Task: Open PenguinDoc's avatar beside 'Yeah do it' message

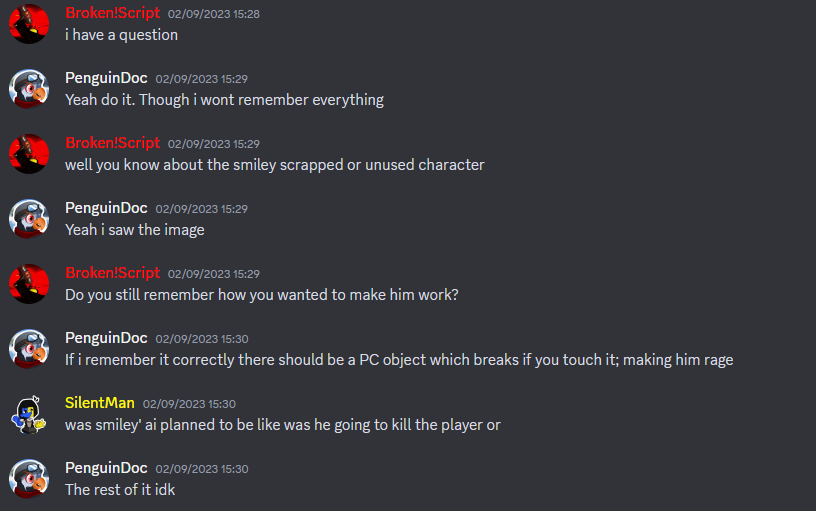Action: click(29, 89)
